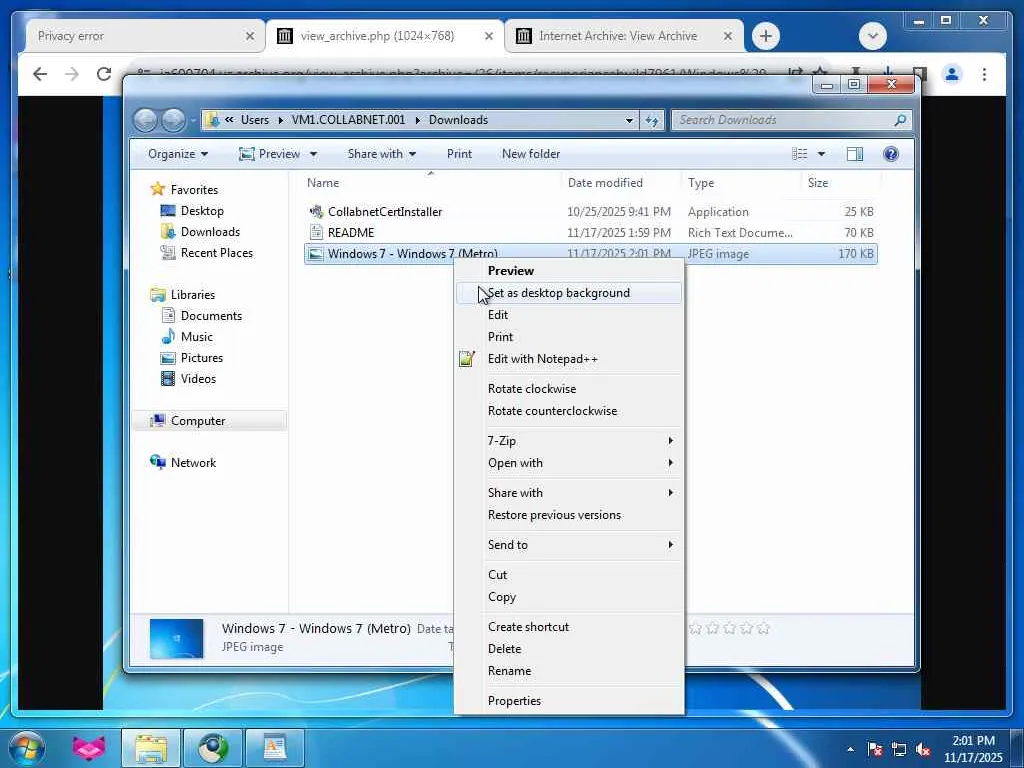This screenshot has height=768, width=1024.
Task: Choose Edit with Notepad++
Action: [568, 359]
